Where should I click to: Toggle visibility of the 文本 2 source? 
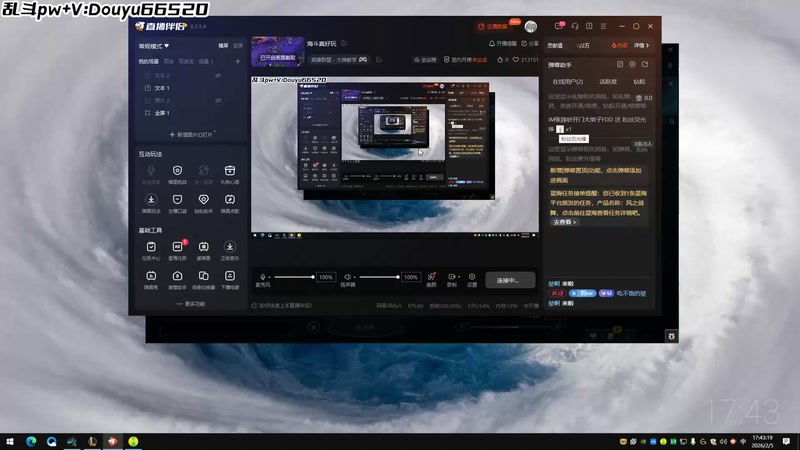click(218, 76)
